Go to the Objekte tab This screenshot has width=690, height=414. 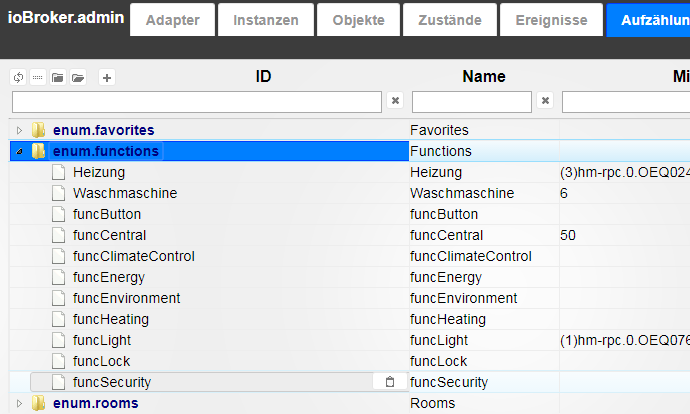[x=358, y=20]
